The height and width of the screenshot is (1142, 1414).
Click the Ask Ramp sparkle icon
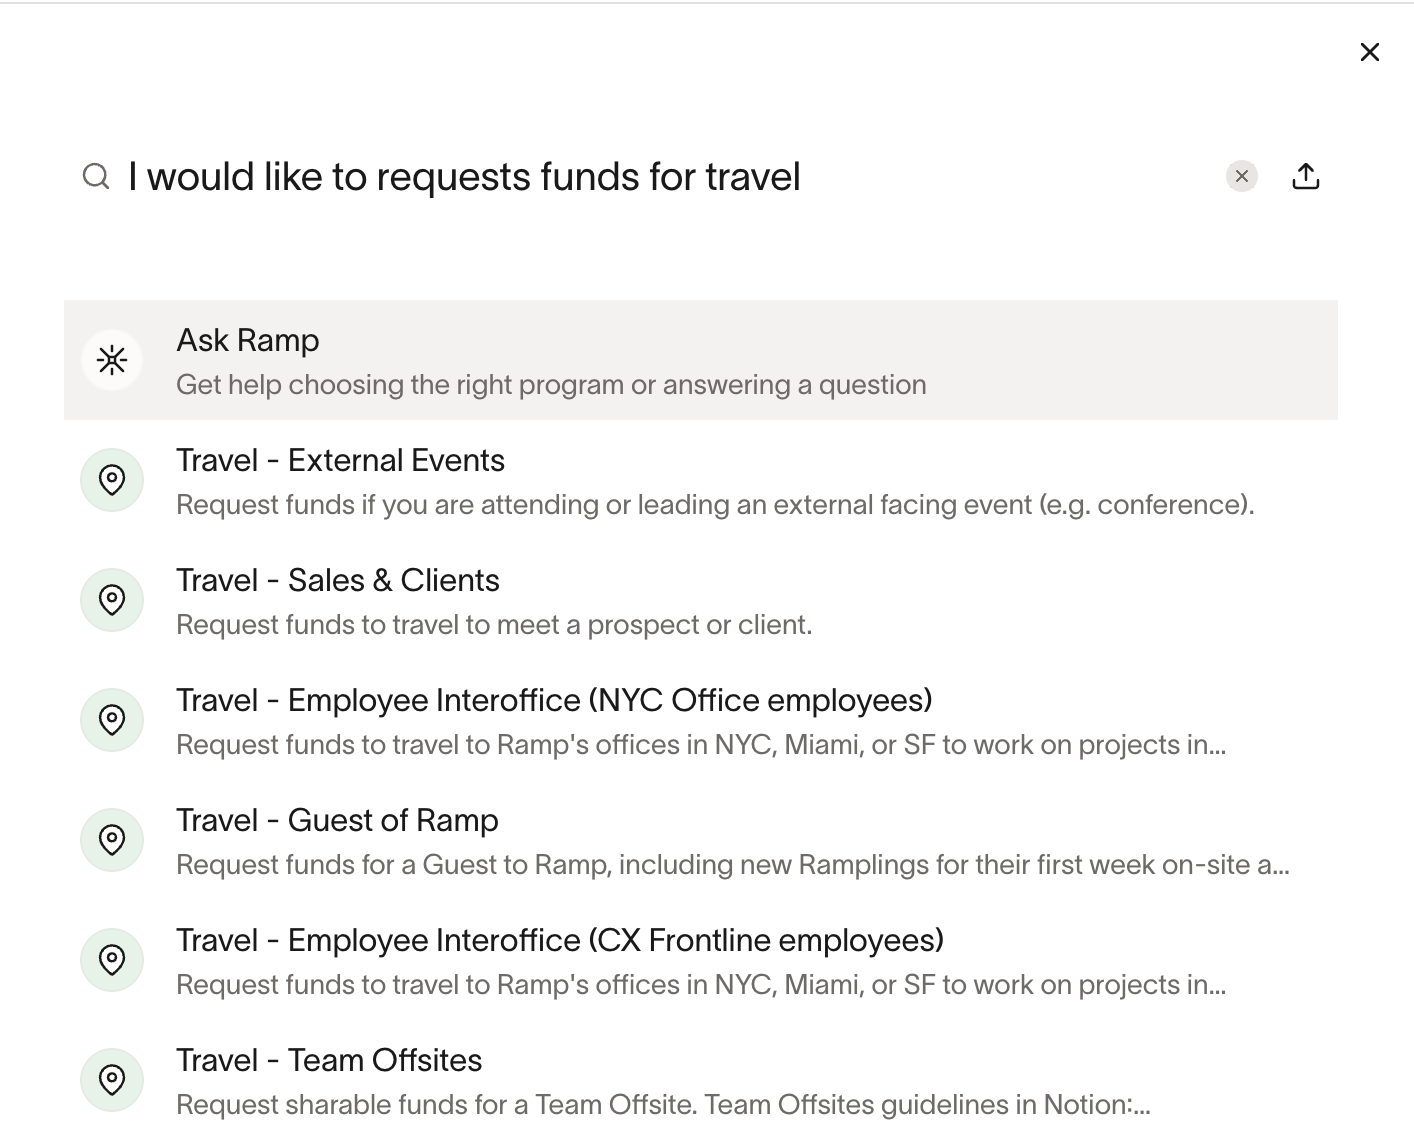(112, 360)
